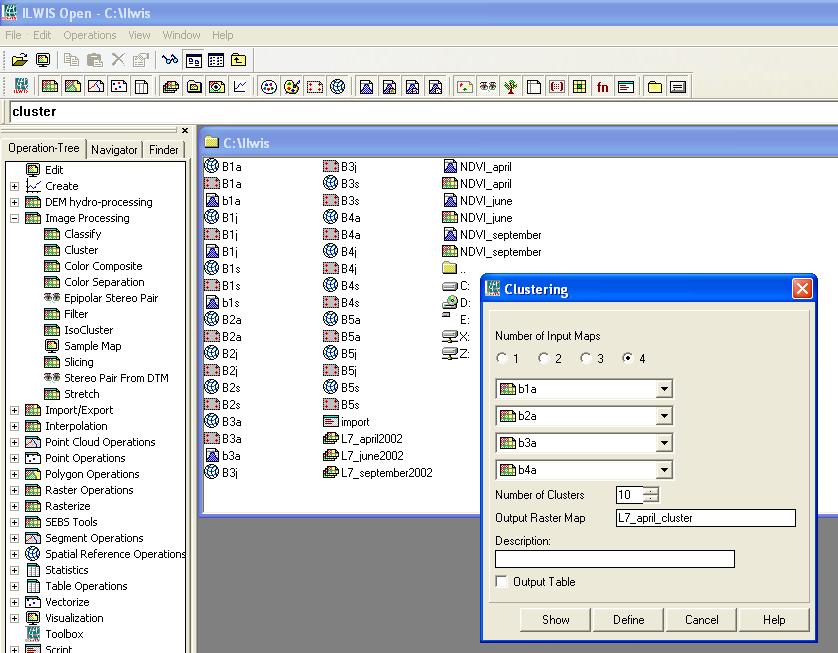Image resolution: width=838 pixels, height=653 pixels.
Task: Select radio button for 1 input map
Action: tap(501, 358)
